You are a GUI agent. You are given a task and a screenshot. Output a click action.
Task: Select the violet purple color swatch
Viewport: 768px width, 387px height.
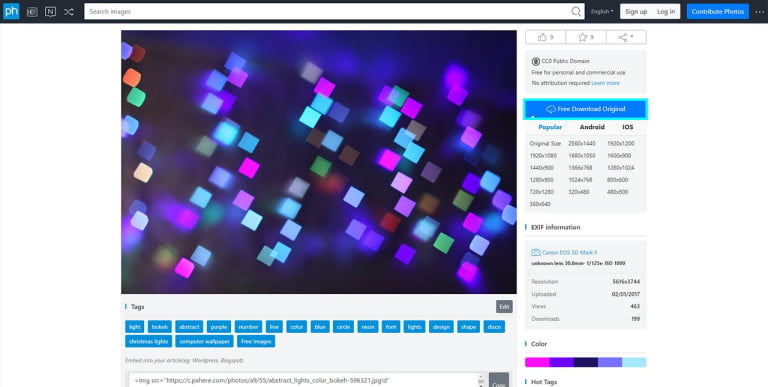coord(561,363)
